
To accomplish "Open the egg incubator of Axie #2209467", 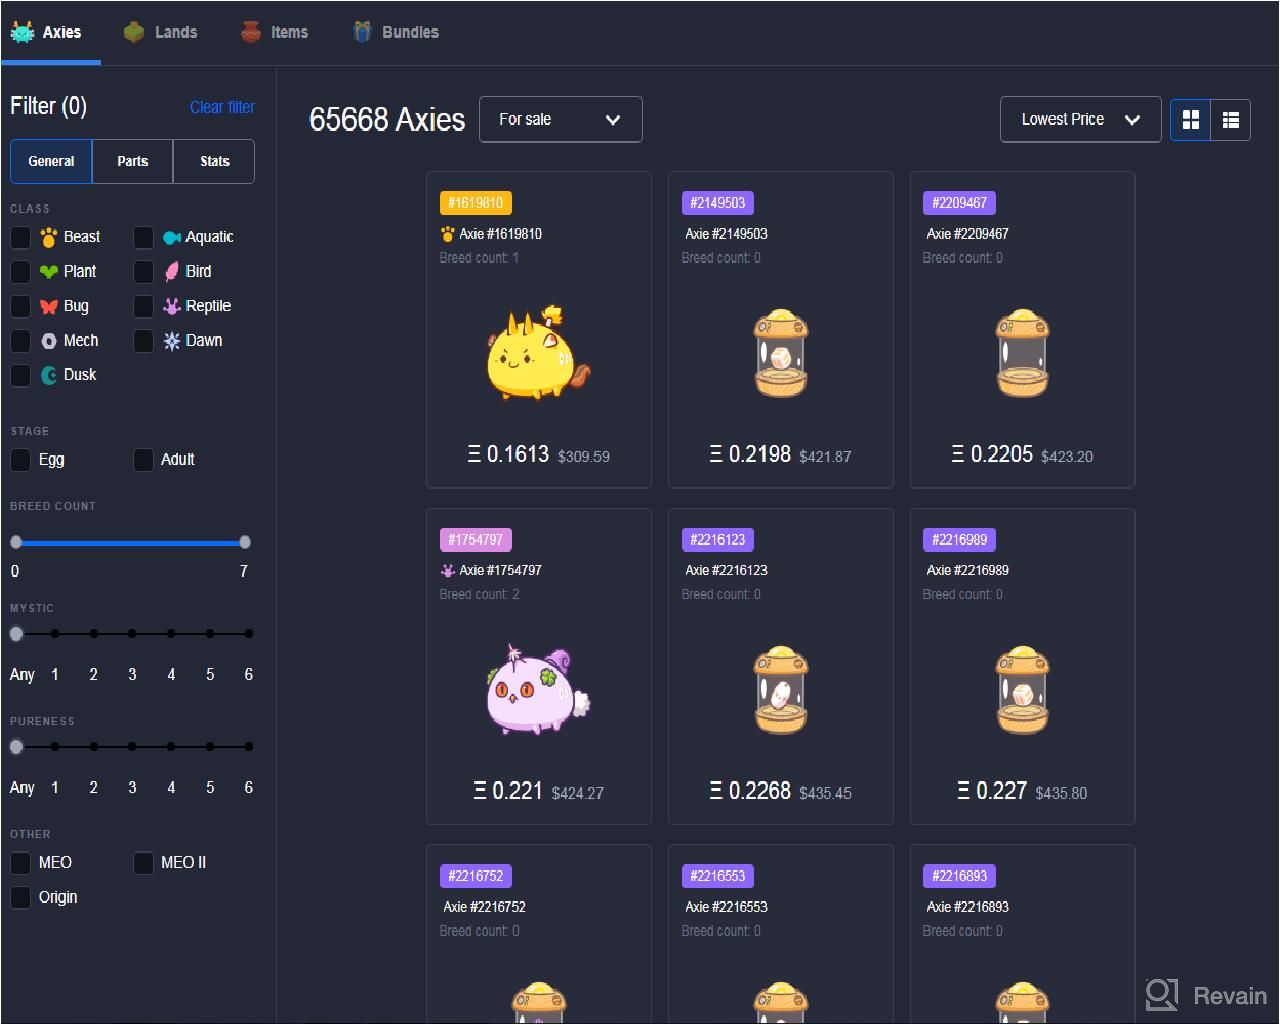I will [x=1023, y=354].
